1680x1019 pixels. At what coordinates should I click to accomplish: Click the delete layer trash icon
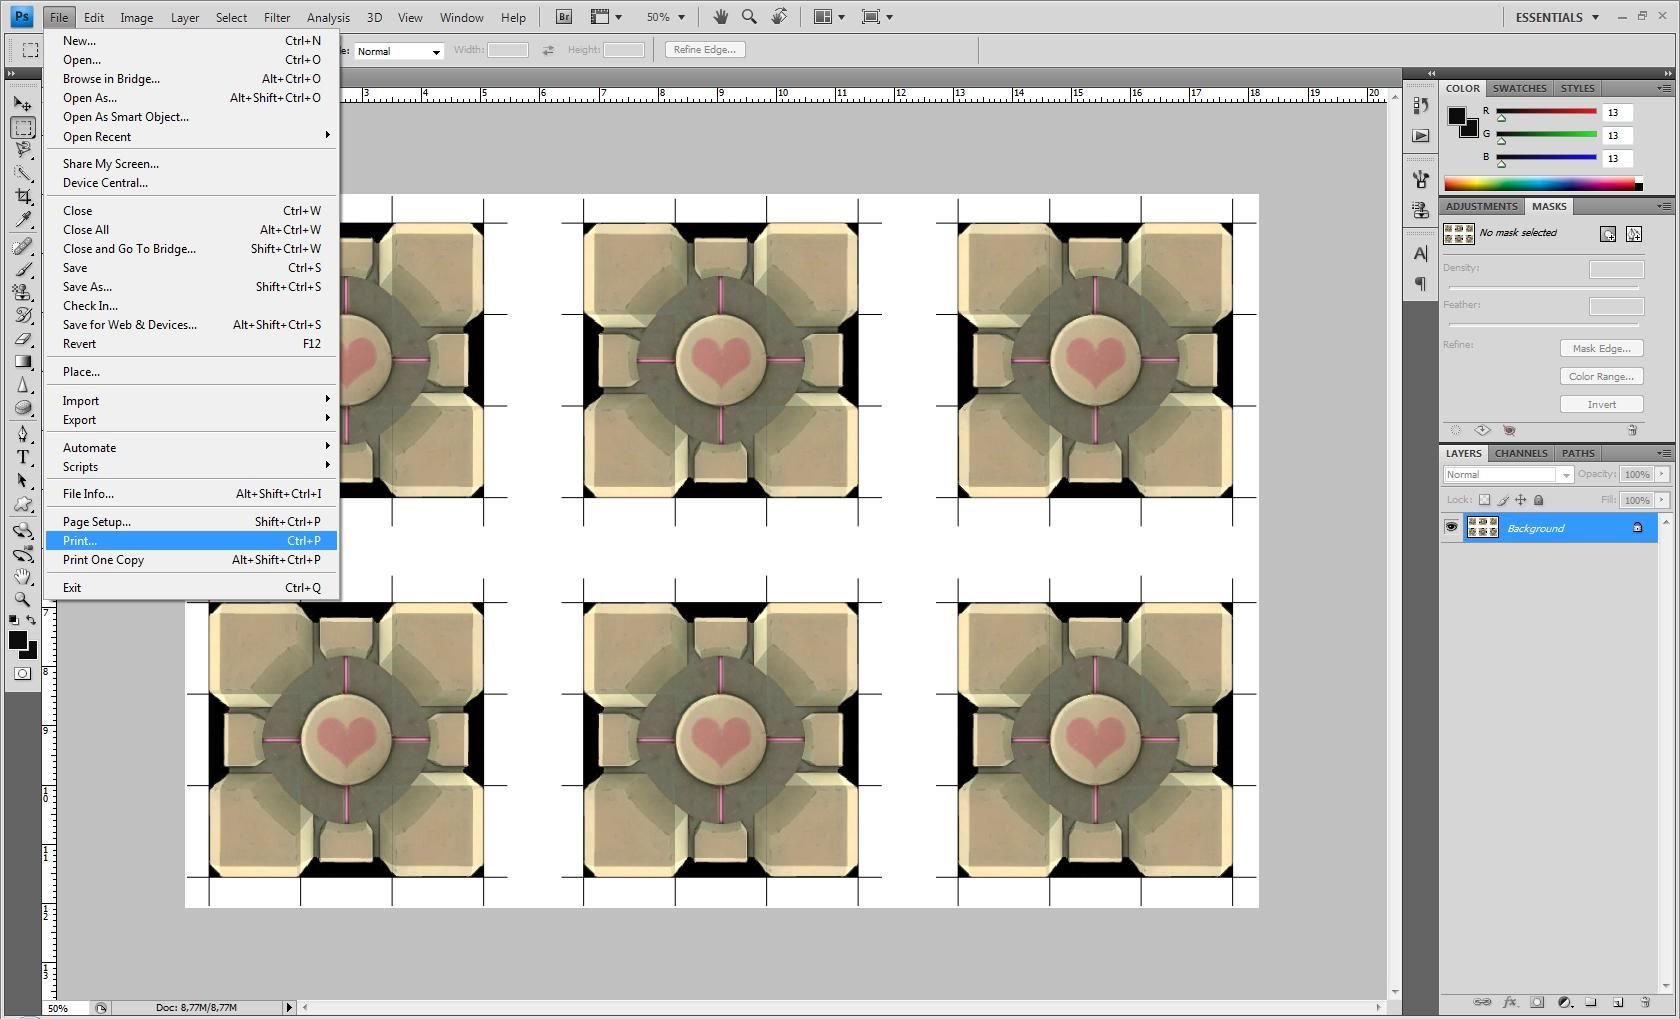click(x=1645, y=1002)
